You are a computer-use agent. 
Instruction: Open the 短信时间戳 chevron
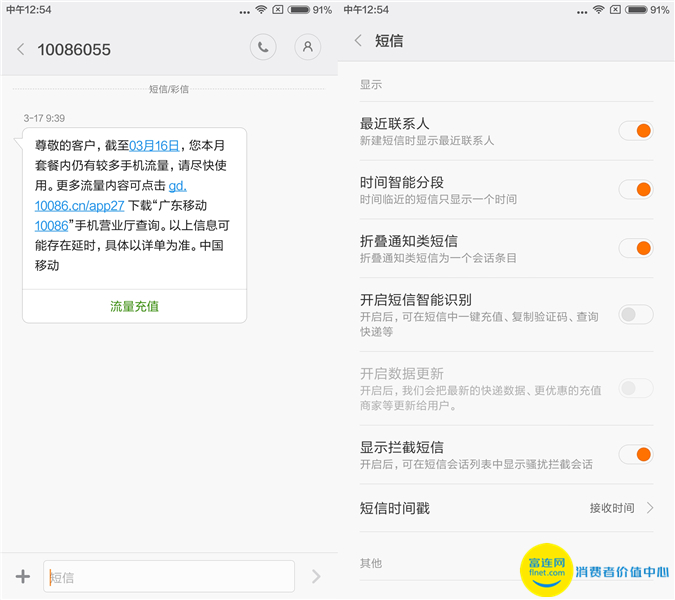click(x=650, y=508)
